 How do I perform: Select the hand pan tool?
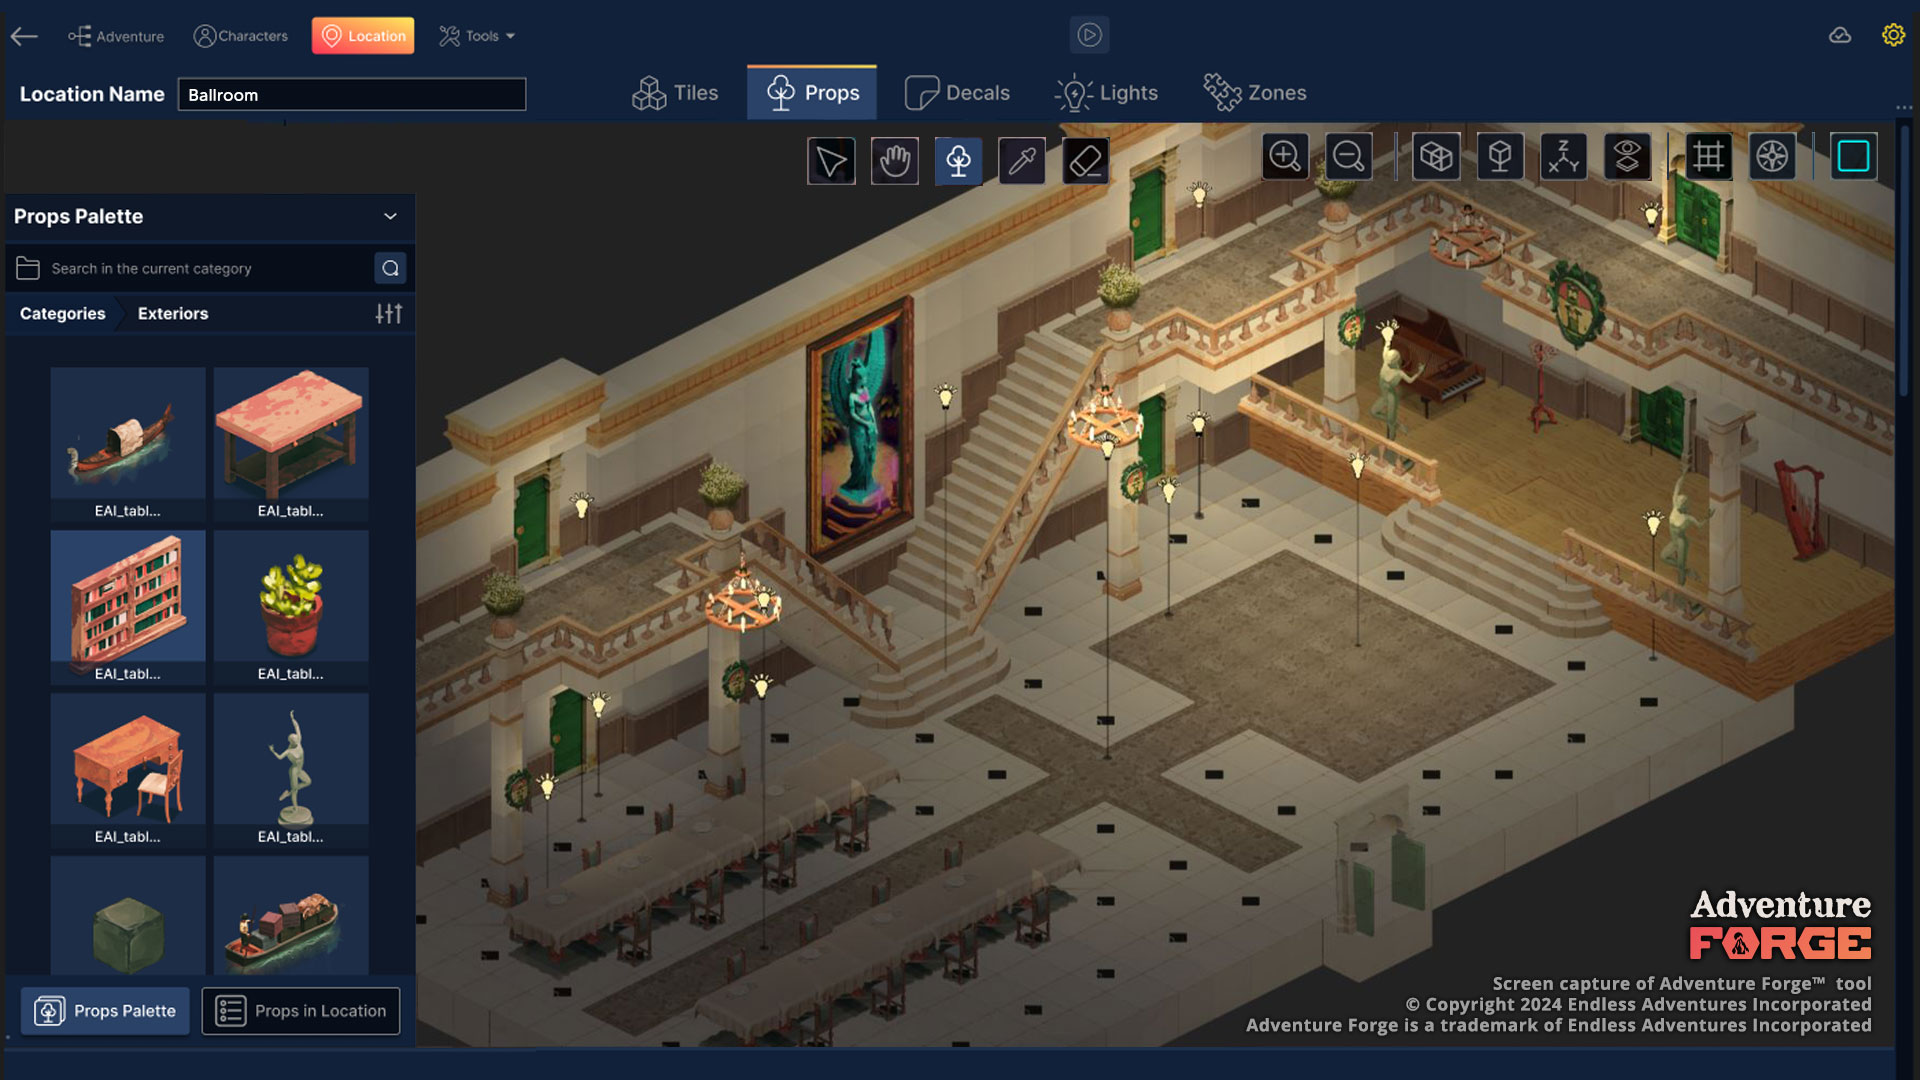coord(895,160)
